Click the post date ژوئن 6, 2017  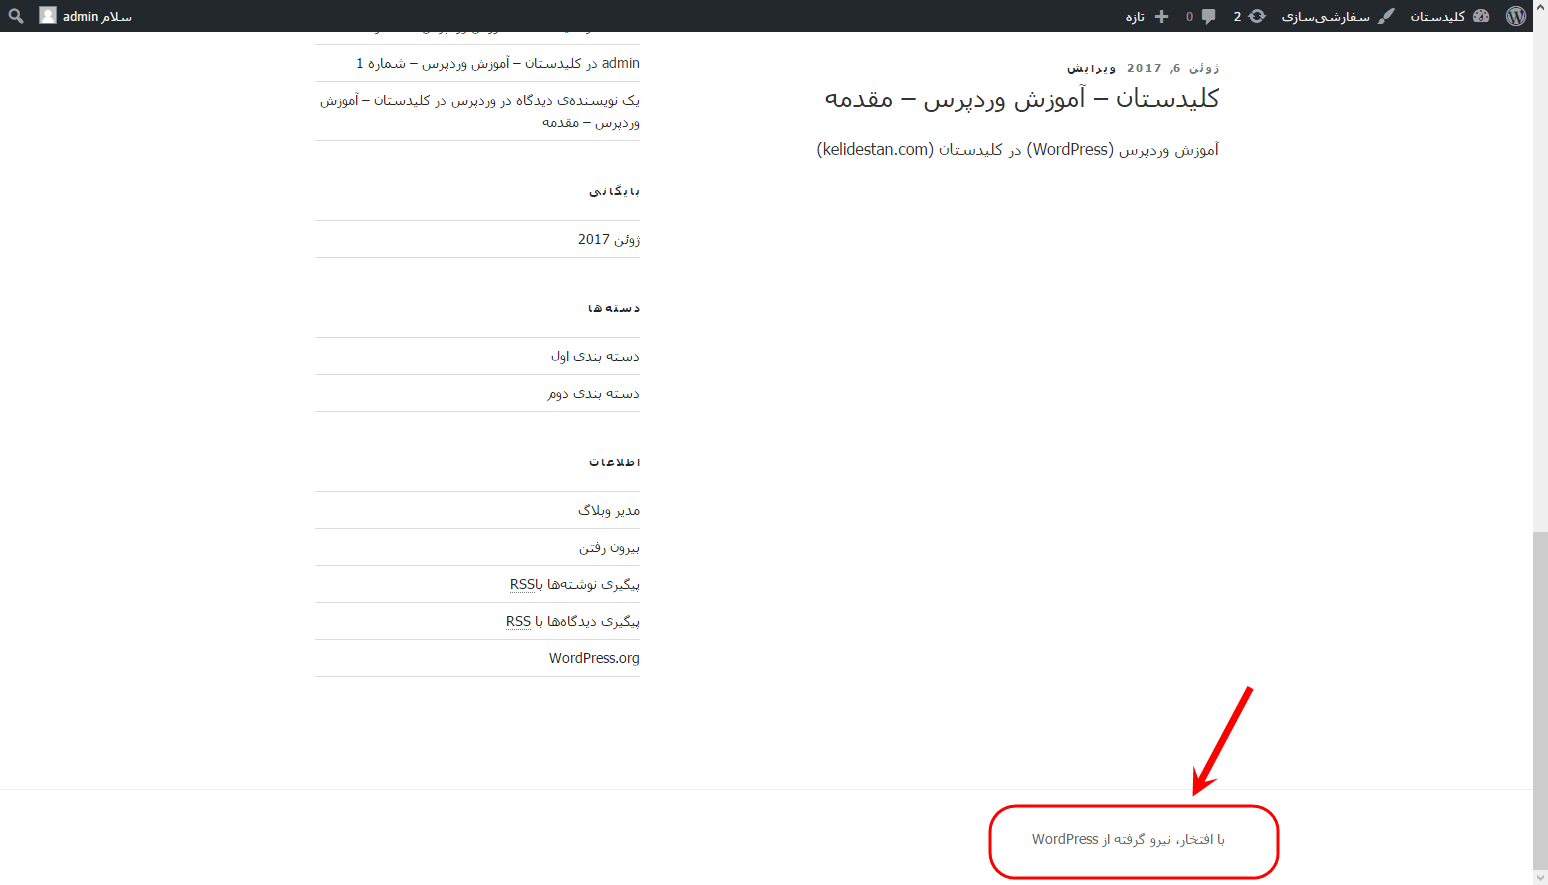pyautogui.click(x=1173, y=68)
